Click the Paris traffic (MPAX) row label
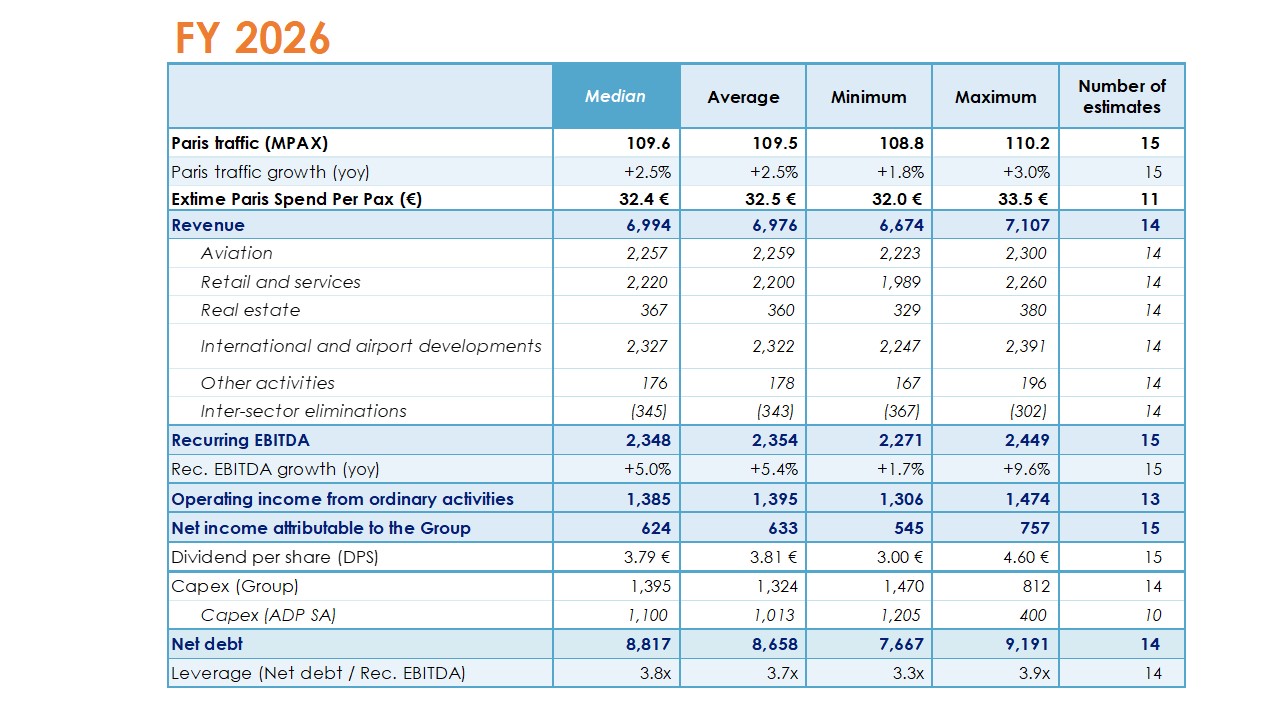Viewport: 1280px width, 720px height. point(249,143)
